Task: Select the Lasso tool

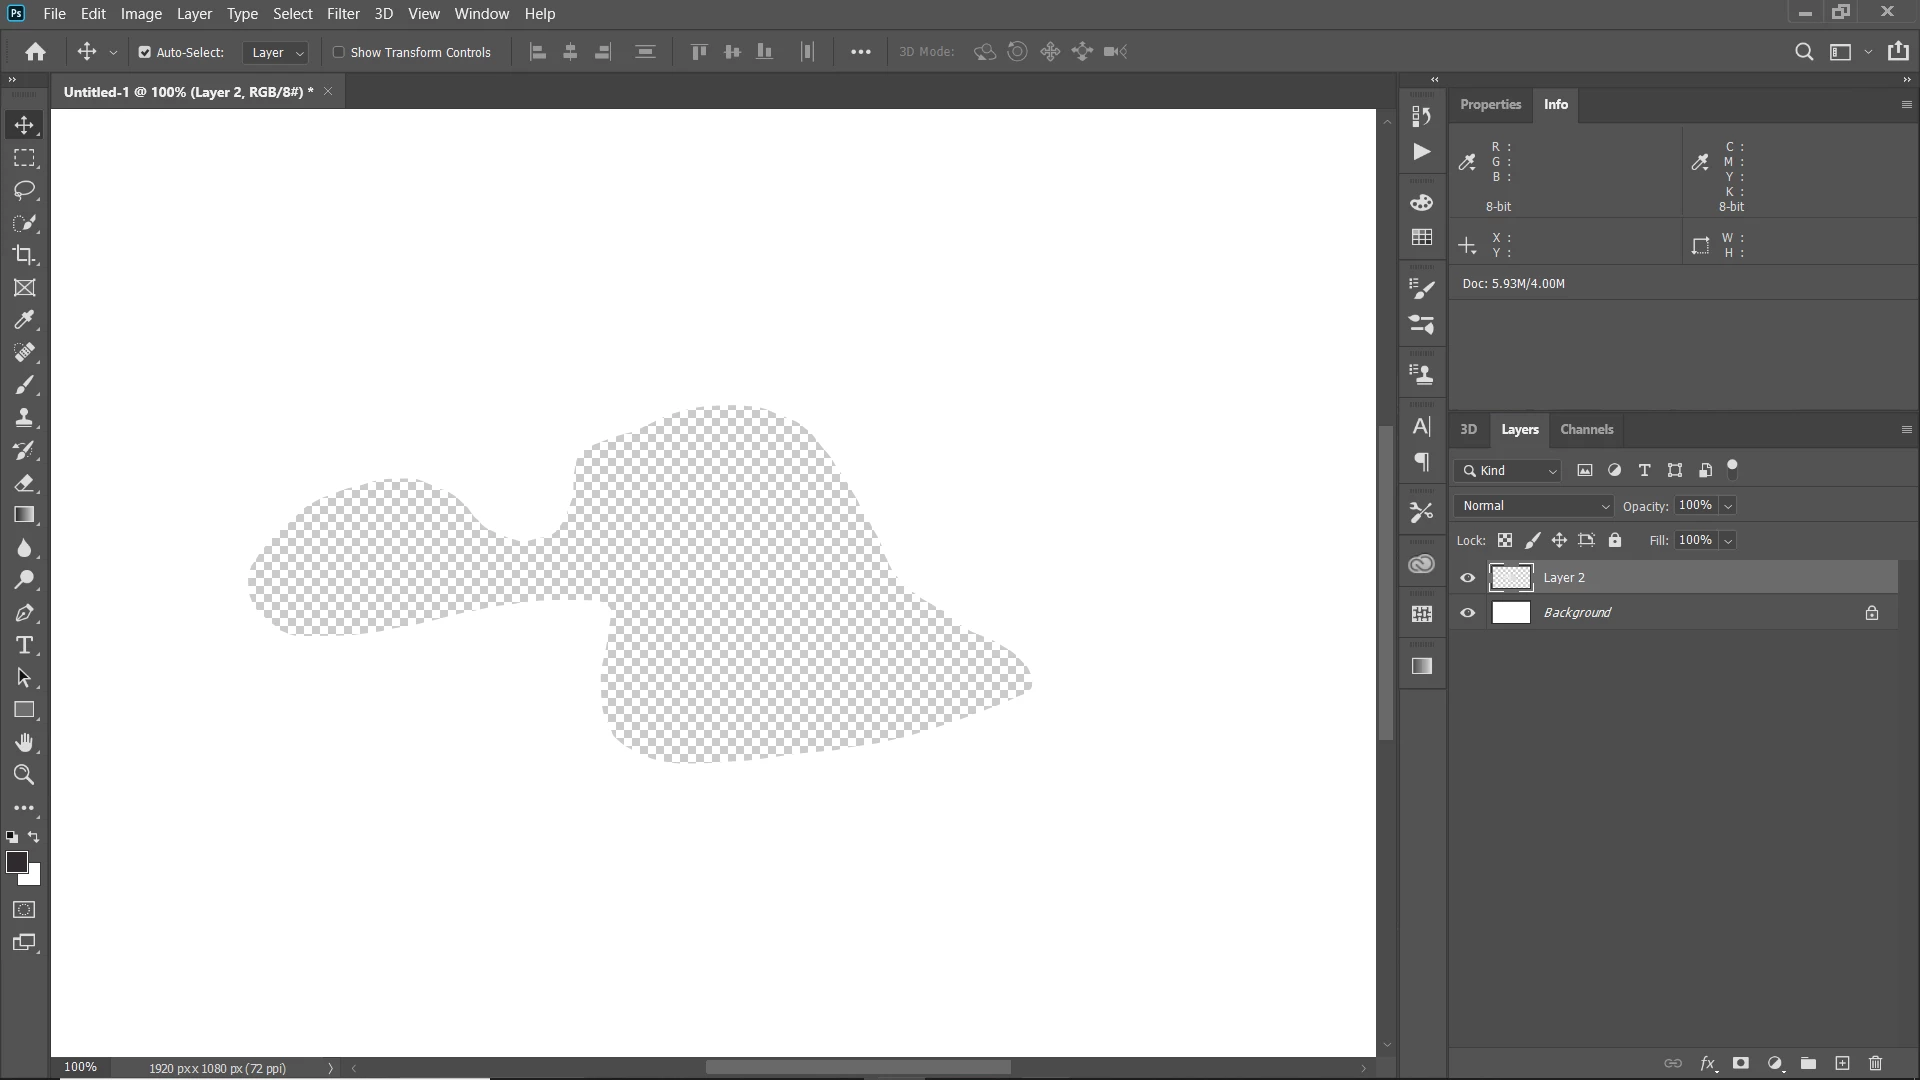Action: click(24, 190)
